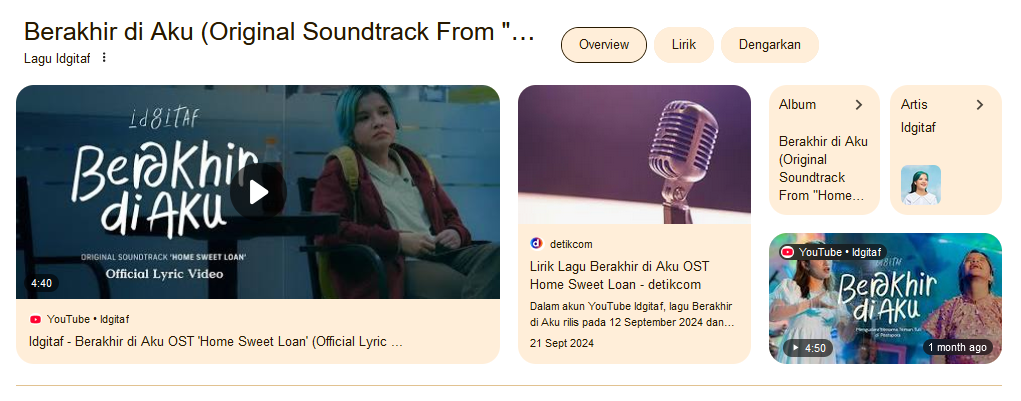Click the Idgitaf artist profile picture
Viewport: 1021px width, 401px height.
click(x=921, y=185)
